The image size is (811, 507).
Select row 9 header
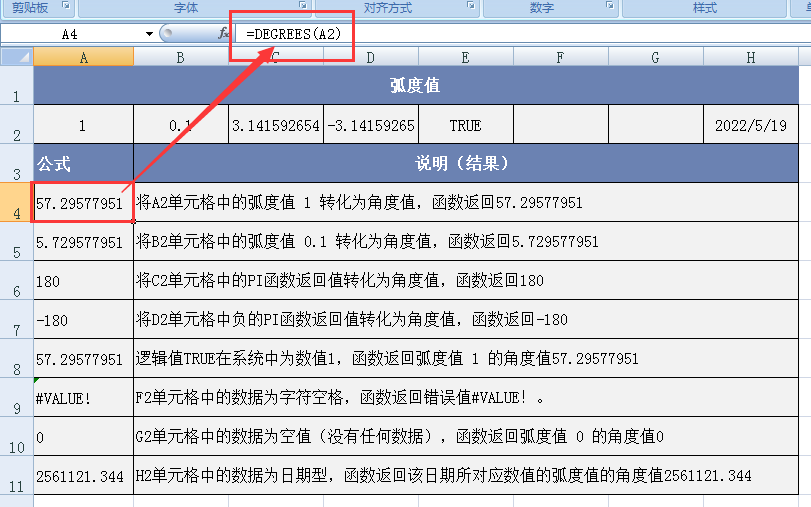(x=17, y=397)
